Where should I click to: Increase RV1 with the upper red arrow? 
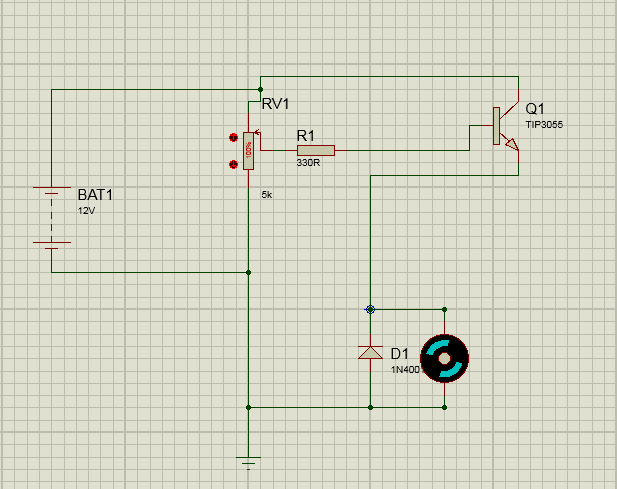pyautogui.click(x=233, y=138)
